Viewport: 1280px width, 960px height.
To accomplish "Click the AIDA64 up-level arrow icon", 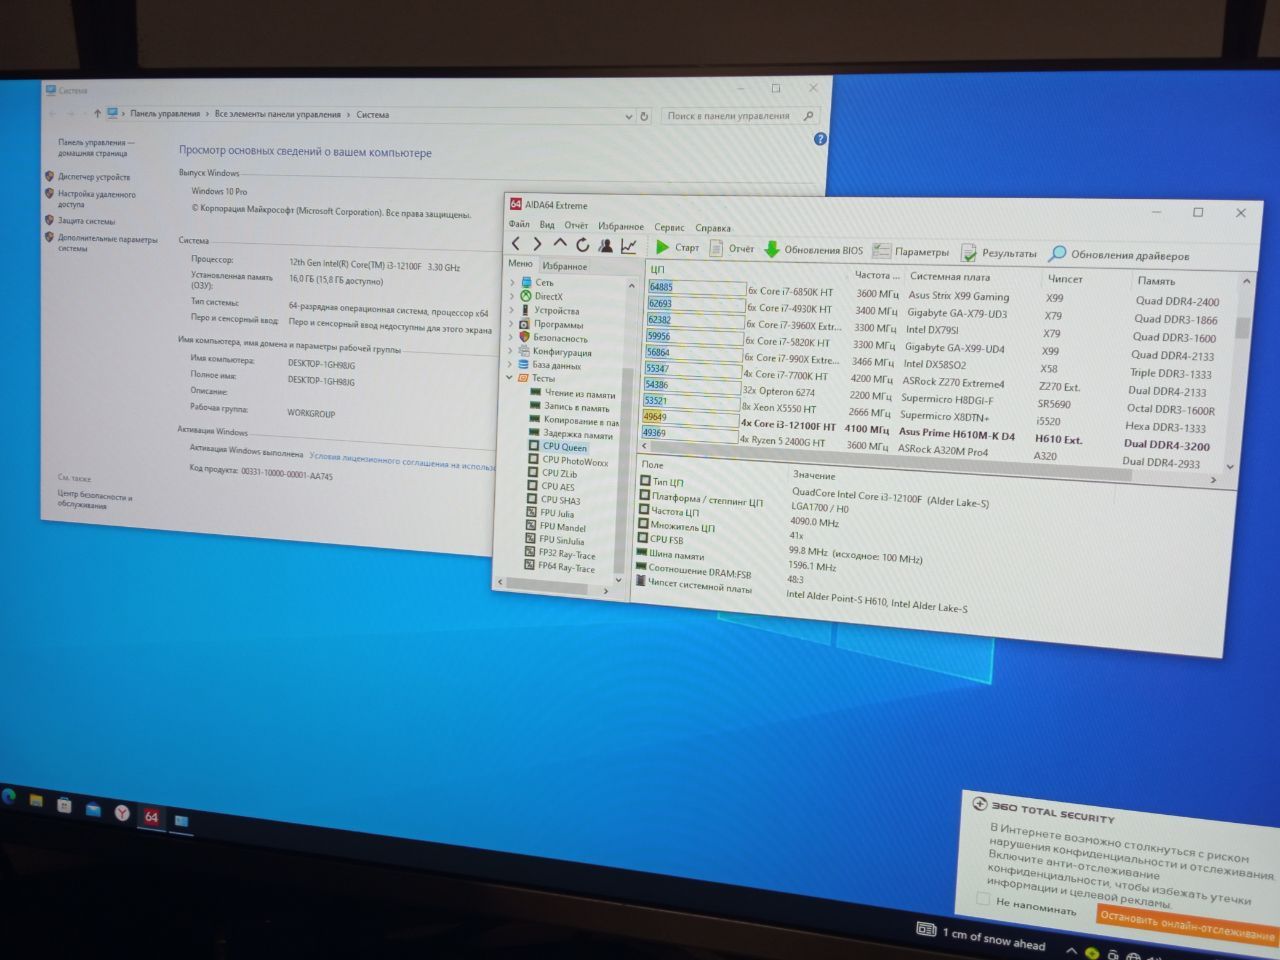I will [560, 243].
